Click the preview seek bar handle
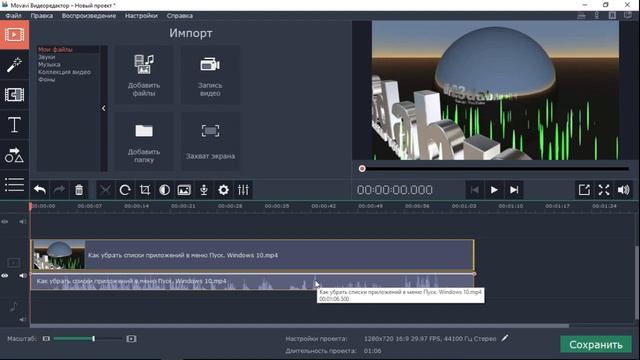Screen dimensions: 640x360 point(362,169)
